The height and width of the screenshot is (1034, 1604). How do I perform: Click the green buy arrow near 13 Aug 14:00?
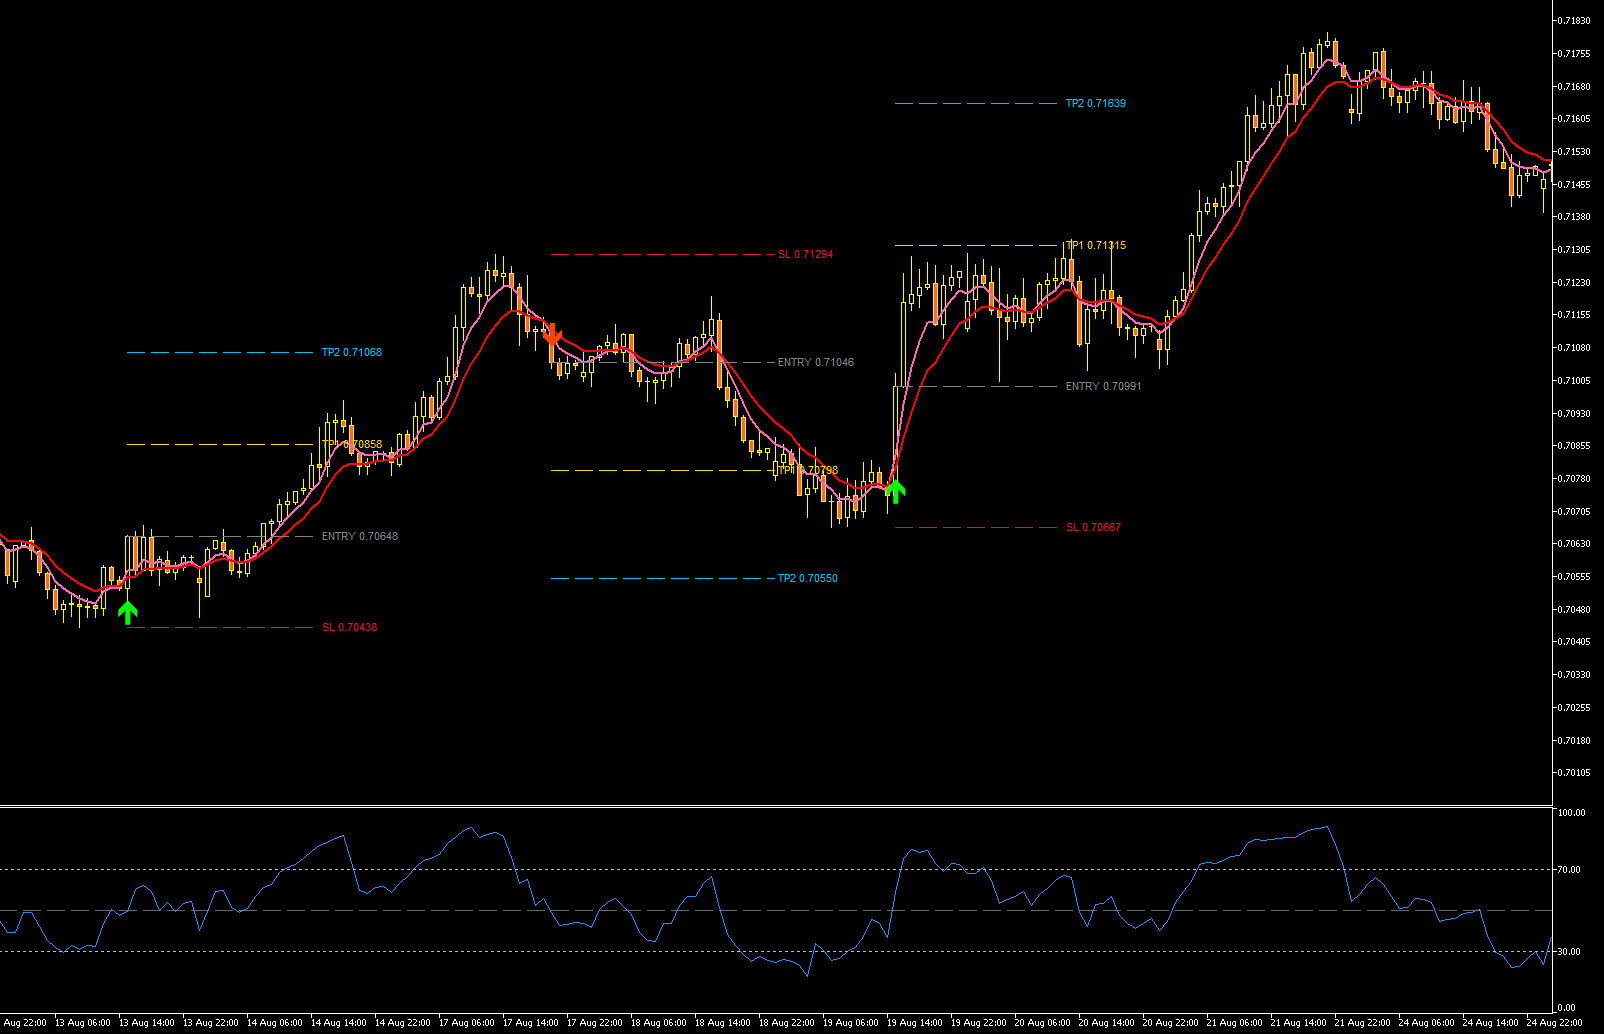[127, 612]
